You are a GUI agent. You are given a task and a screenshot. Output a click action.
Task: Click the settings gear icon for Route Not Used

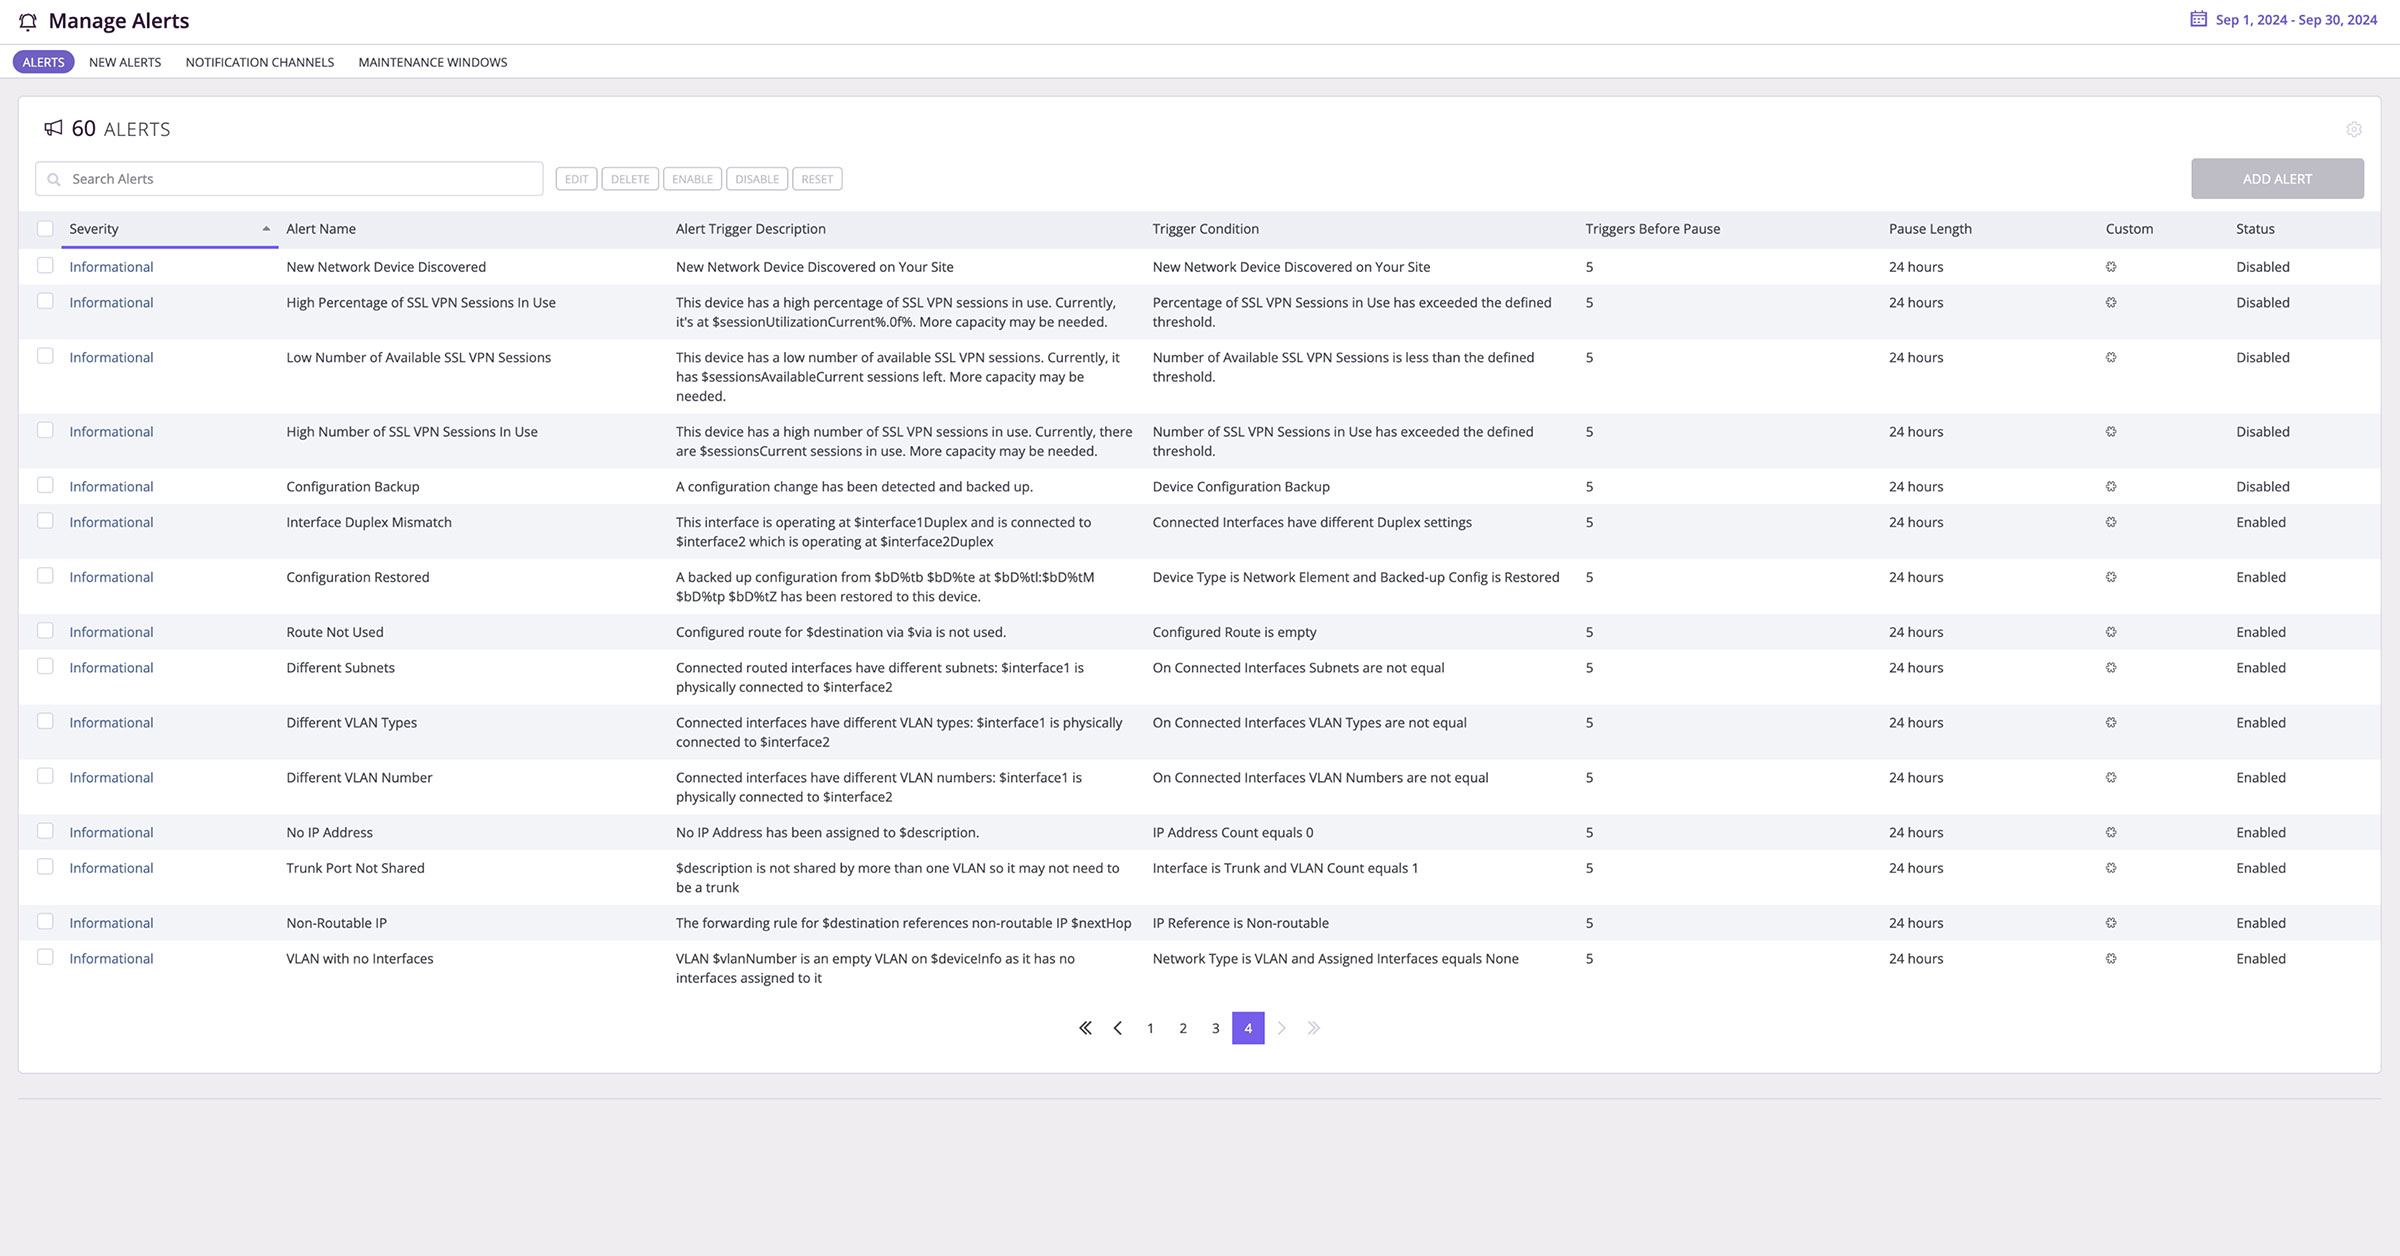(2110, 632)
